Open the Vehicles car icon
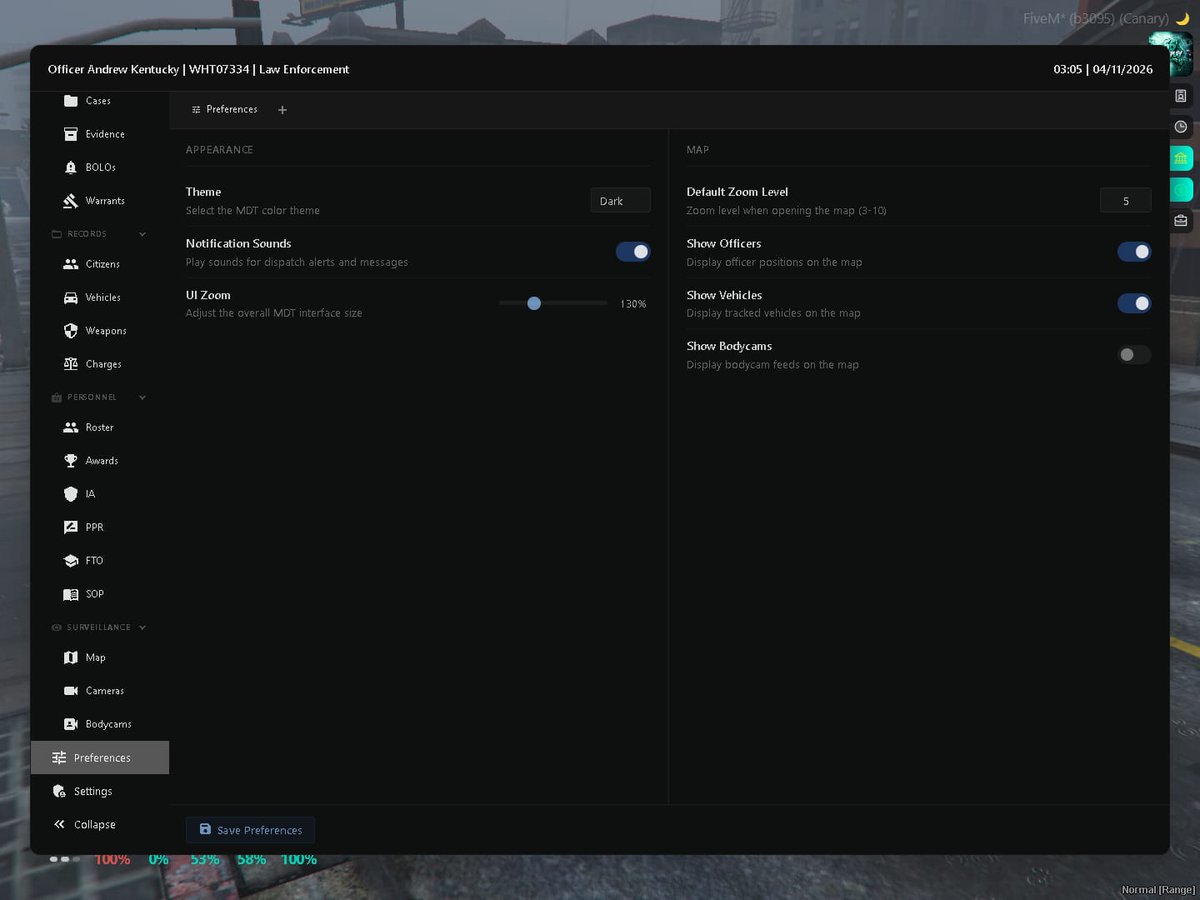 [x=70, y=297]
